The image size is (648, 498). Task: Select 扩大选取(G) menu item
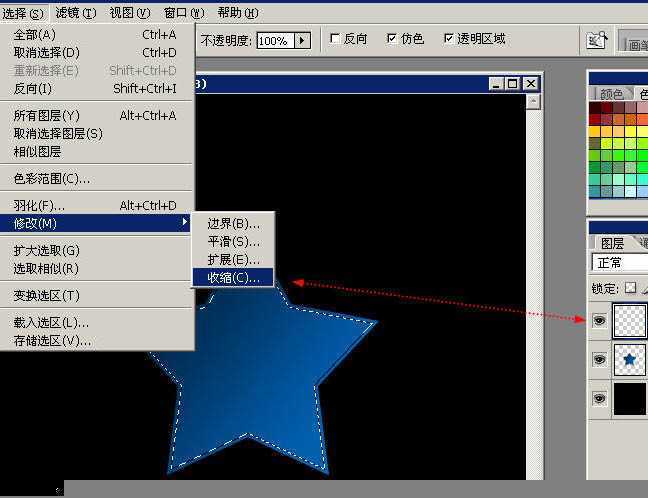[x=95, y=250]
